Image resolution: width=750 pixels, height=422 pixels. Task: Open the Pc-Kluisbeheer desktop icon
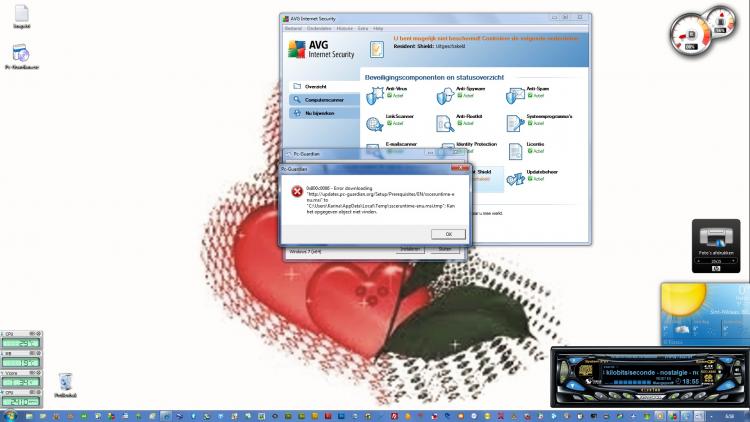click(x=21, y=57)
